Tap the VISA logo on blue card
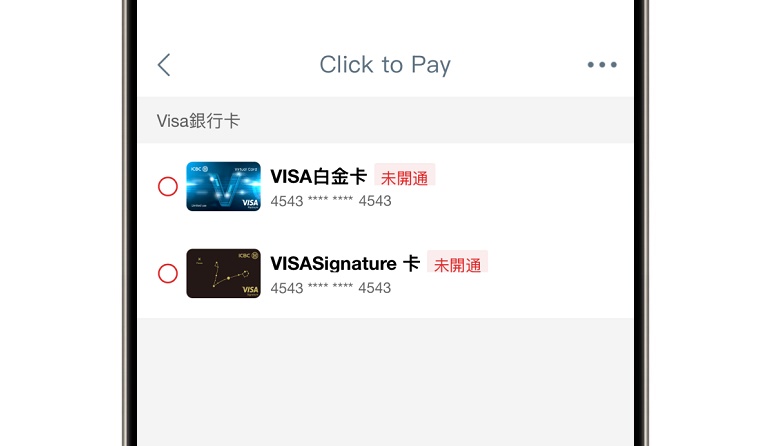Image resolution: width=771 pixels, height=446 pixels. tap(250, 203)
